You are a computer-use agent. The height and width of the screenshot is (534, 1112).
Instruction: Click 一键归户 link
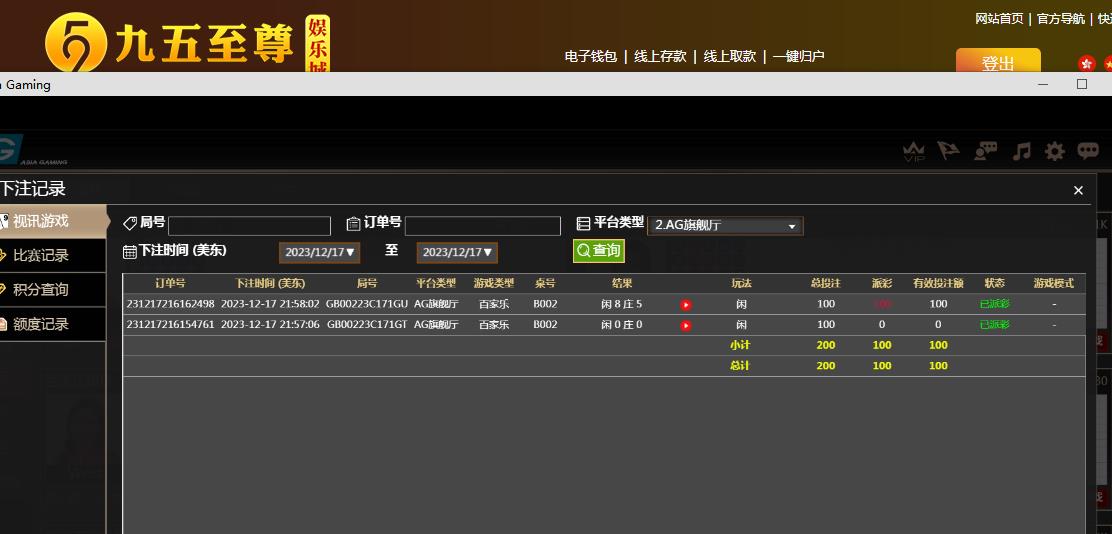pyautogui.click(x=799, y=57)
